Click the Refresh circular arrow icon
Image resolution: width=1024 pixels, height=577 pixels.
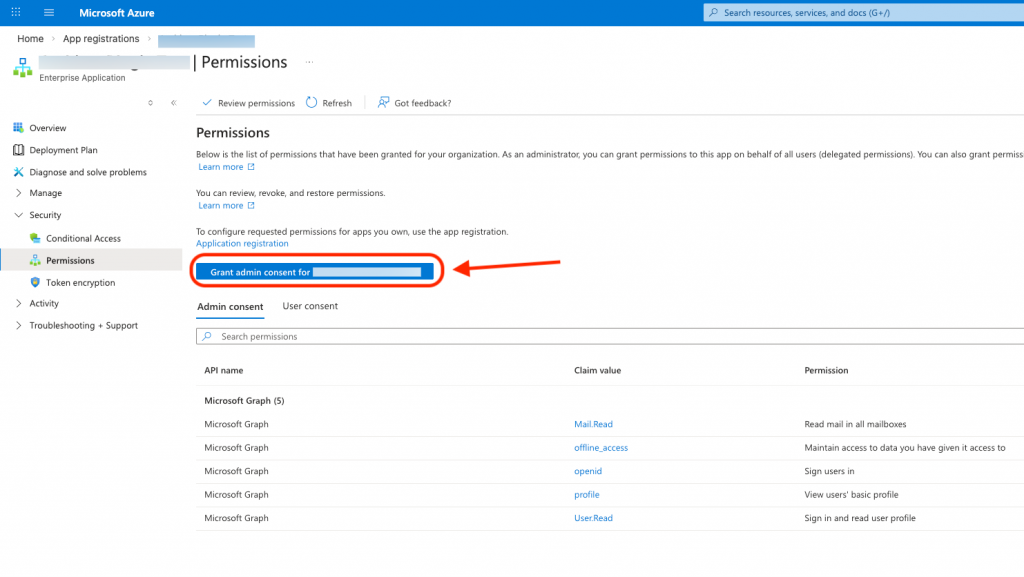pos(312,102)
